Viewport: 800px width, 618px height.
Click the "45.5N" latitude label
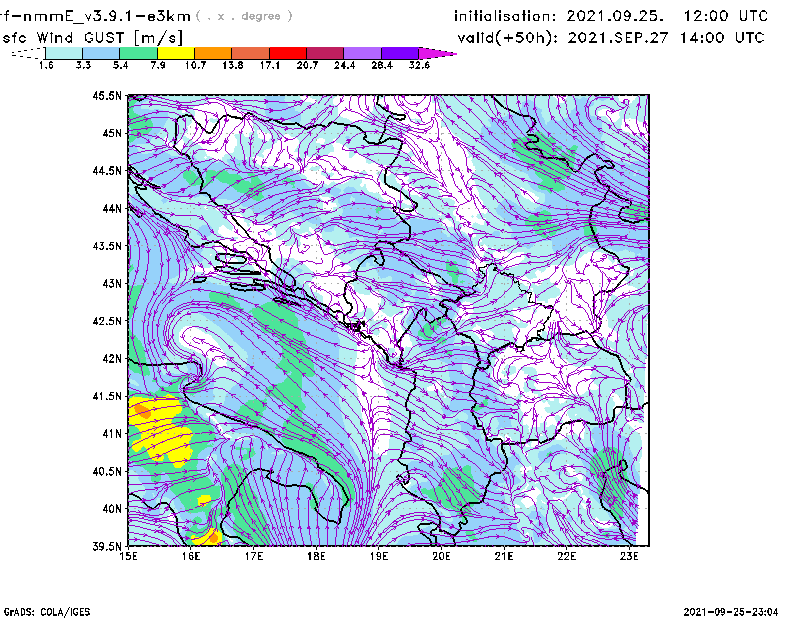tap(107, 95)
